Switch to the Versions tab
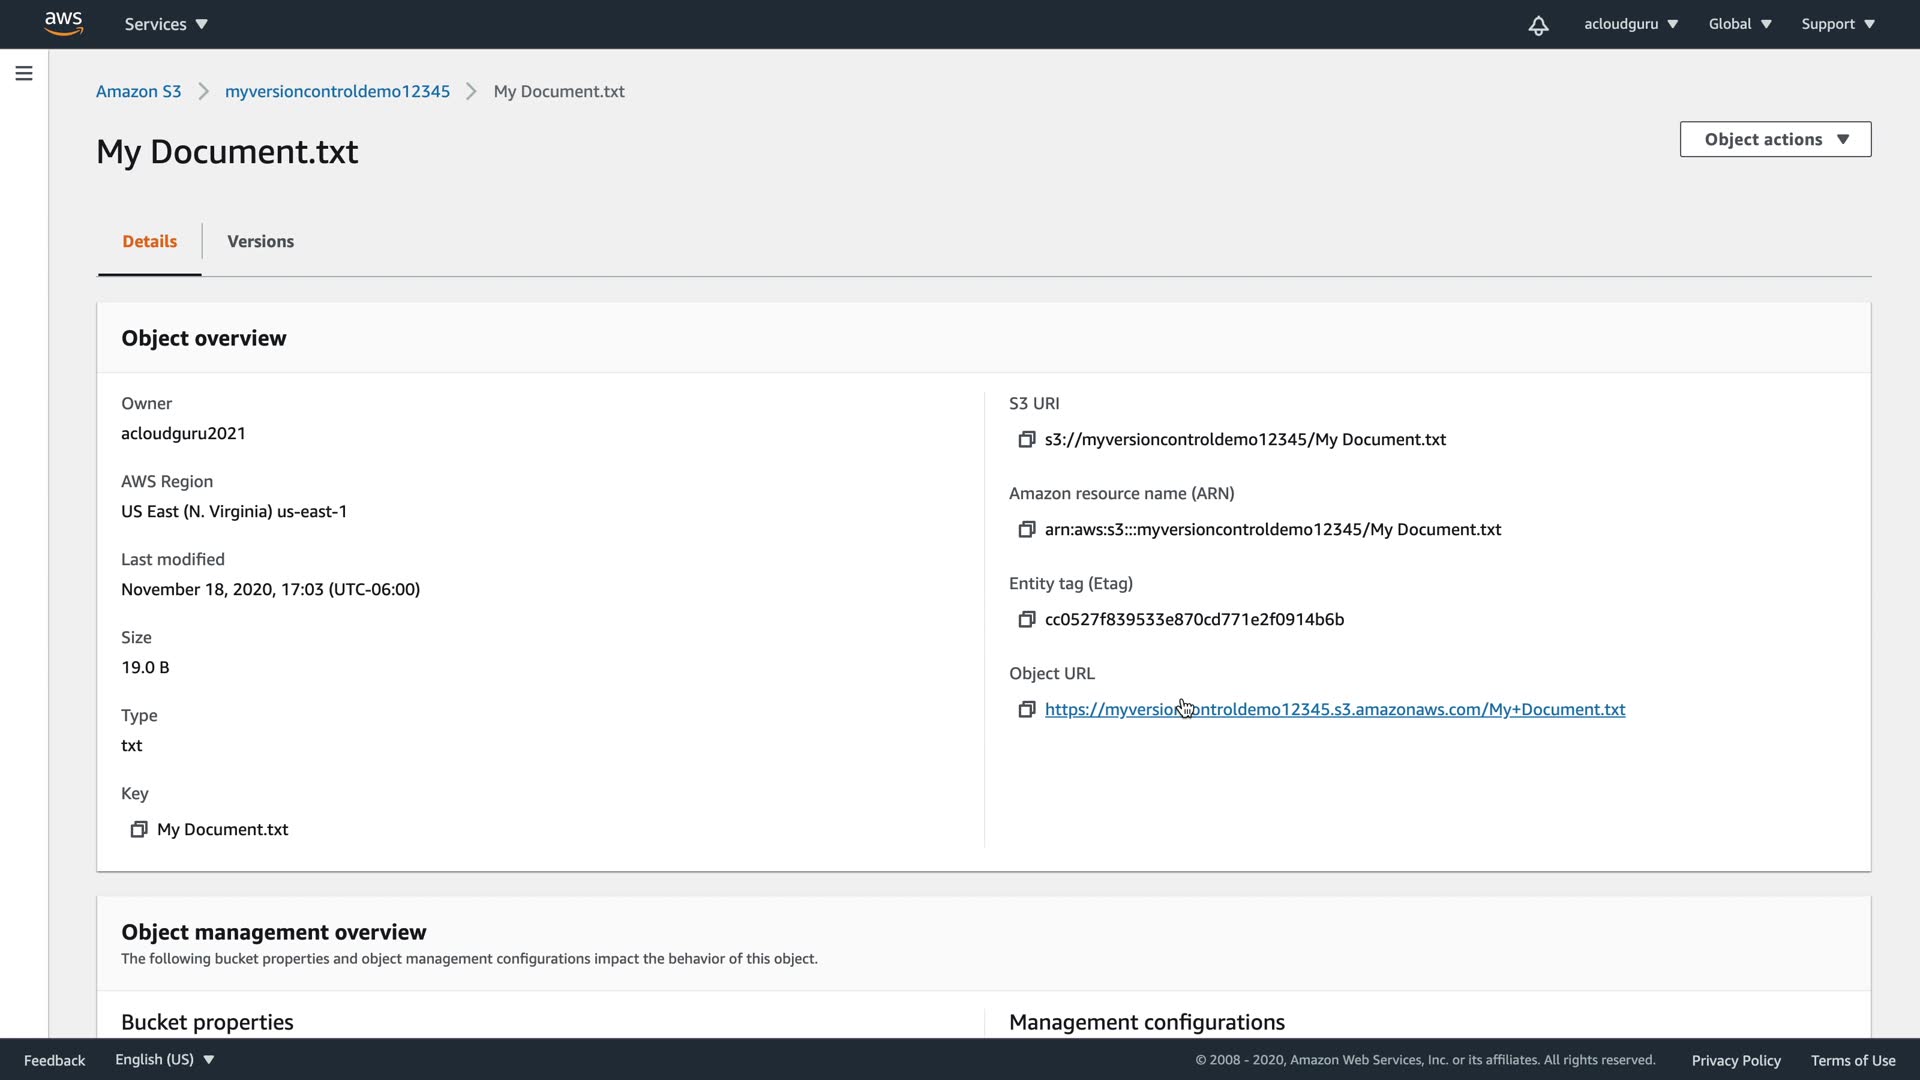This screenshot has width=1920, height=1080. click(x=260, y=241)
